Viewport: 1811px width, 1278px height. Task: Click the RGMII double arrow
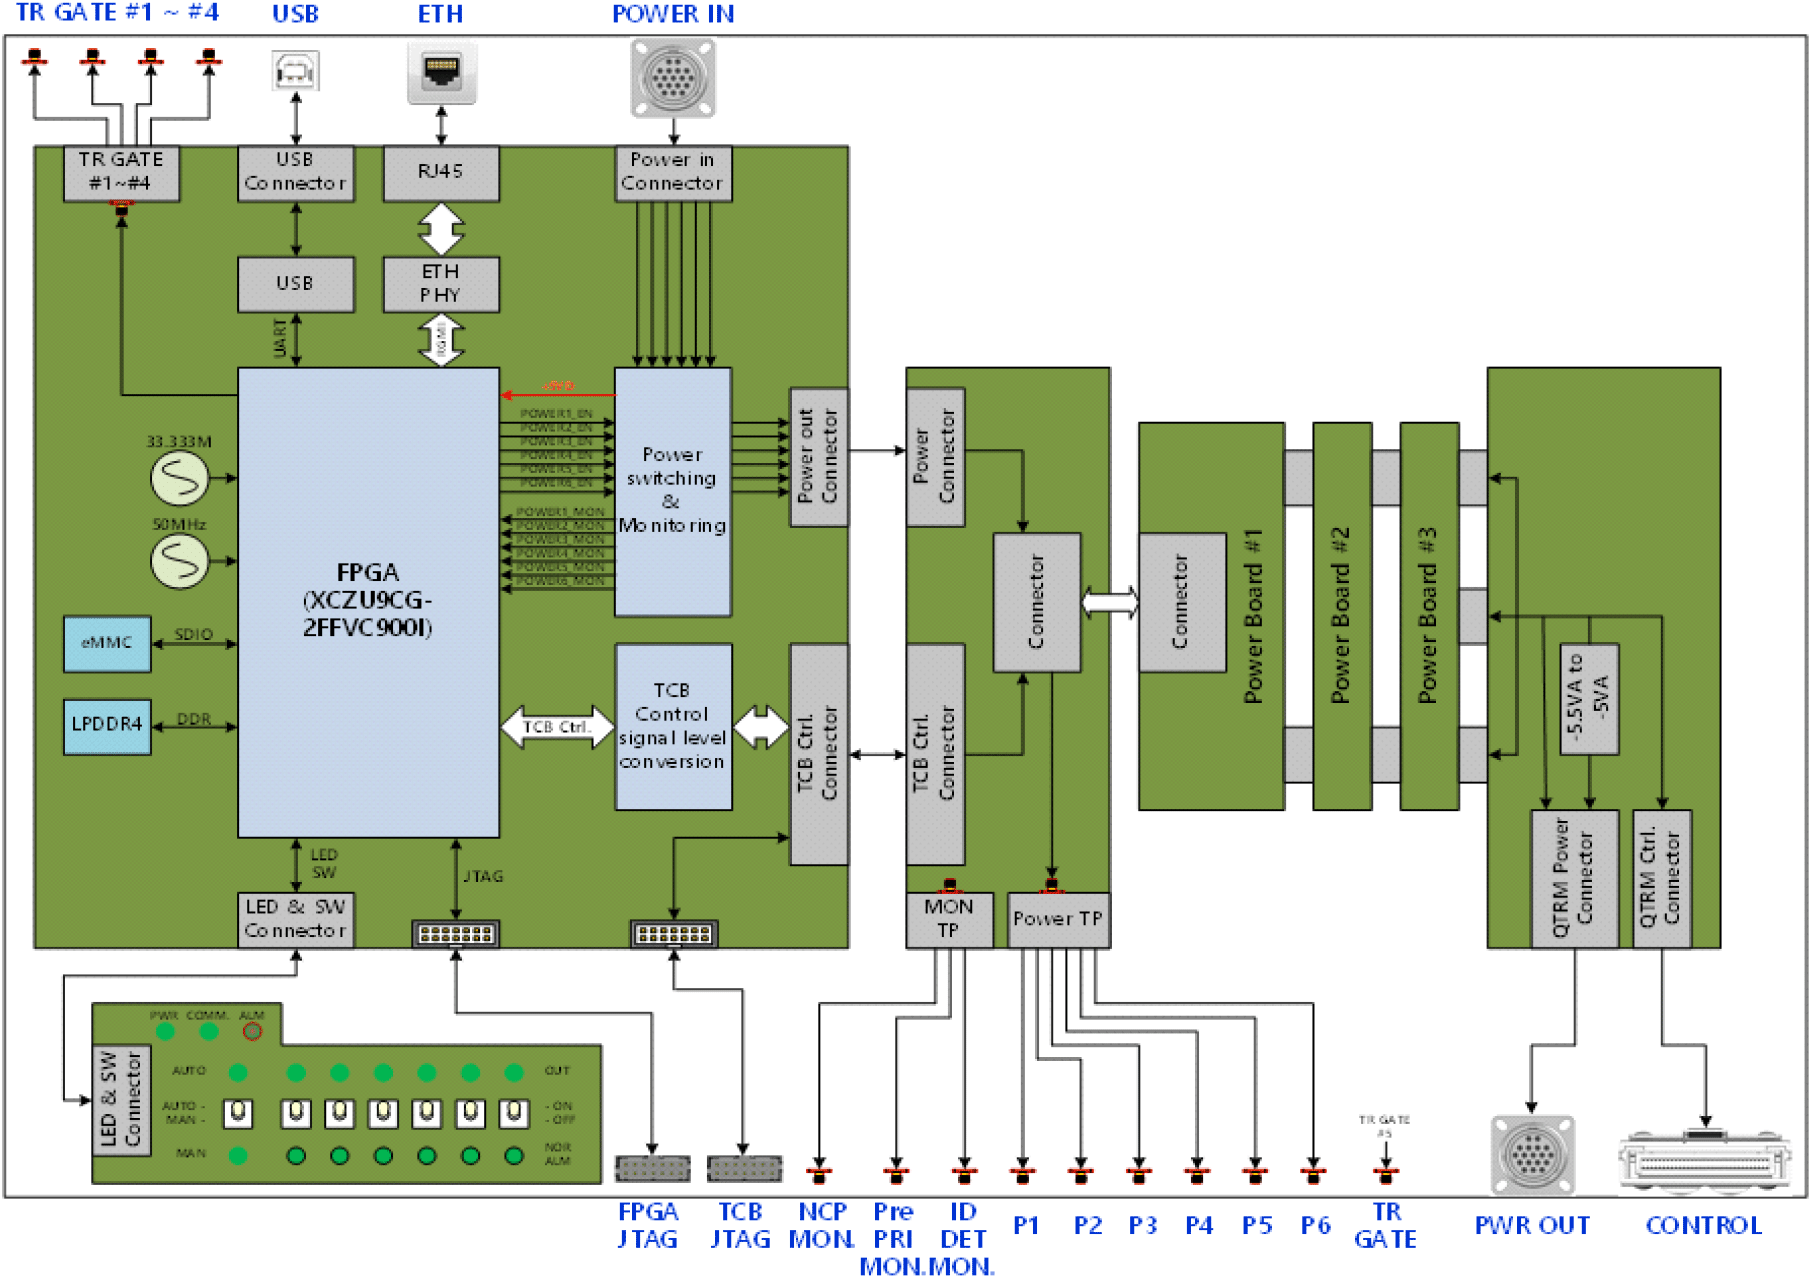pos(441,340)
